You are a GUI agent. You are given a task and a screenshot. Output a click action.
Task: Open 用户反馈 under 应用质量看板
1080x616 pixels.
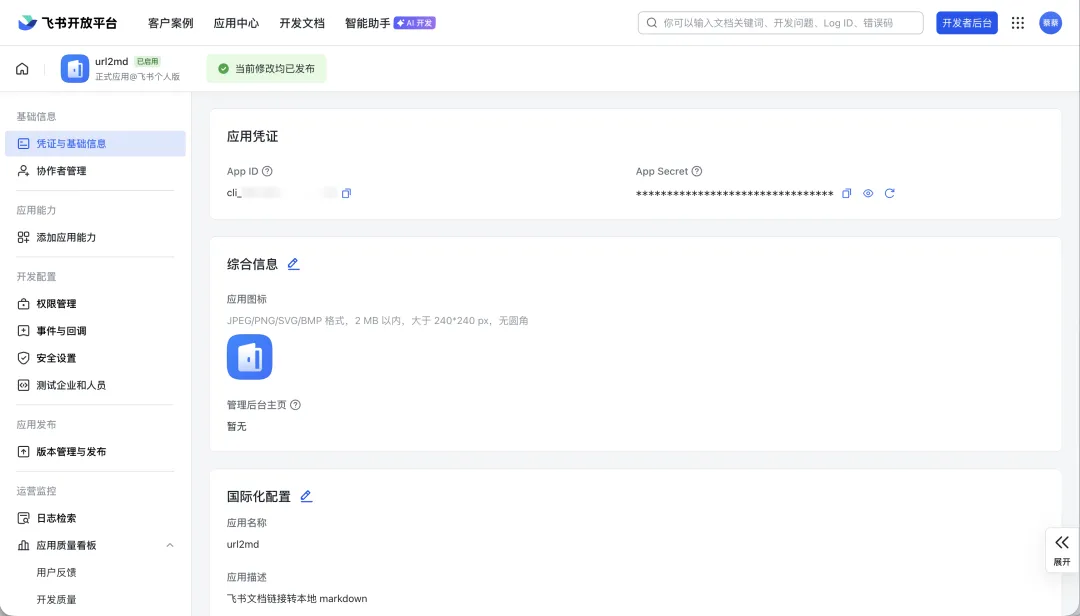pos(58,571)
